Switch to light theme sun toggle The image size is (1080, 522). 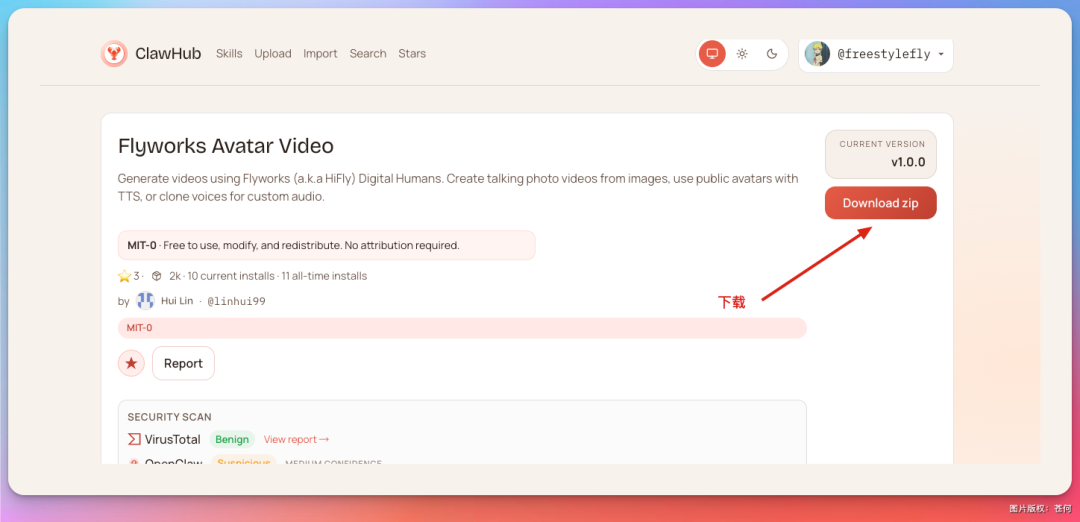coord(742,54)
